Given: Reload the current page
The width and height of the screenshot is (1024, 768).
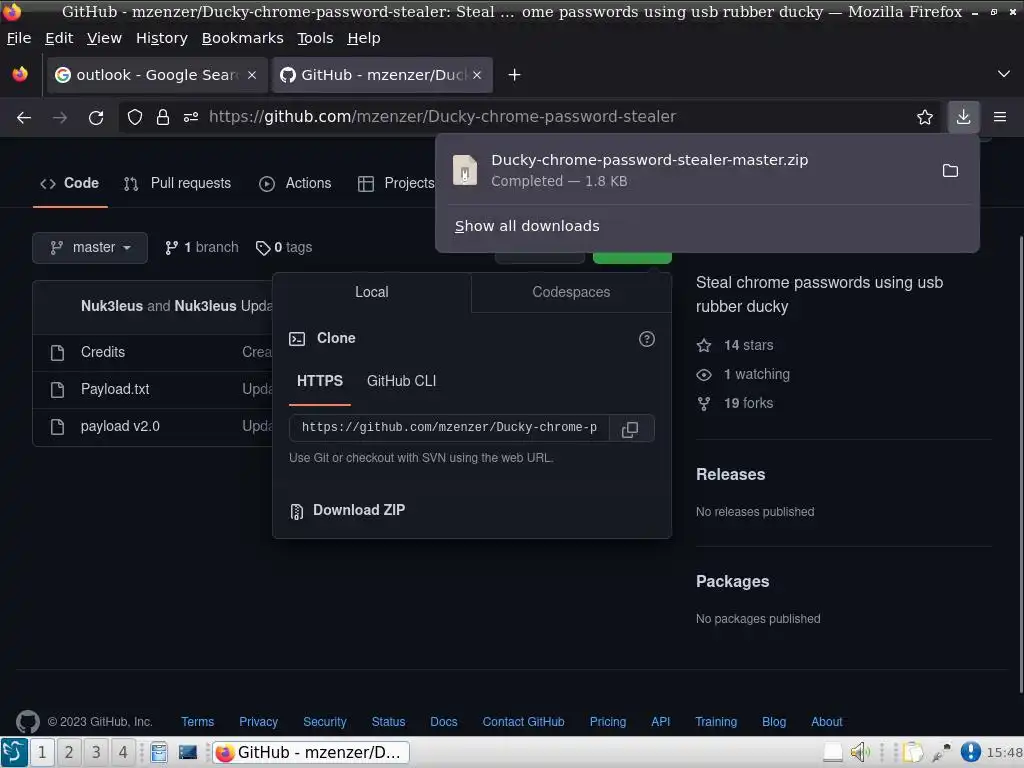Looking at the screenshot, I should point(96,118).
